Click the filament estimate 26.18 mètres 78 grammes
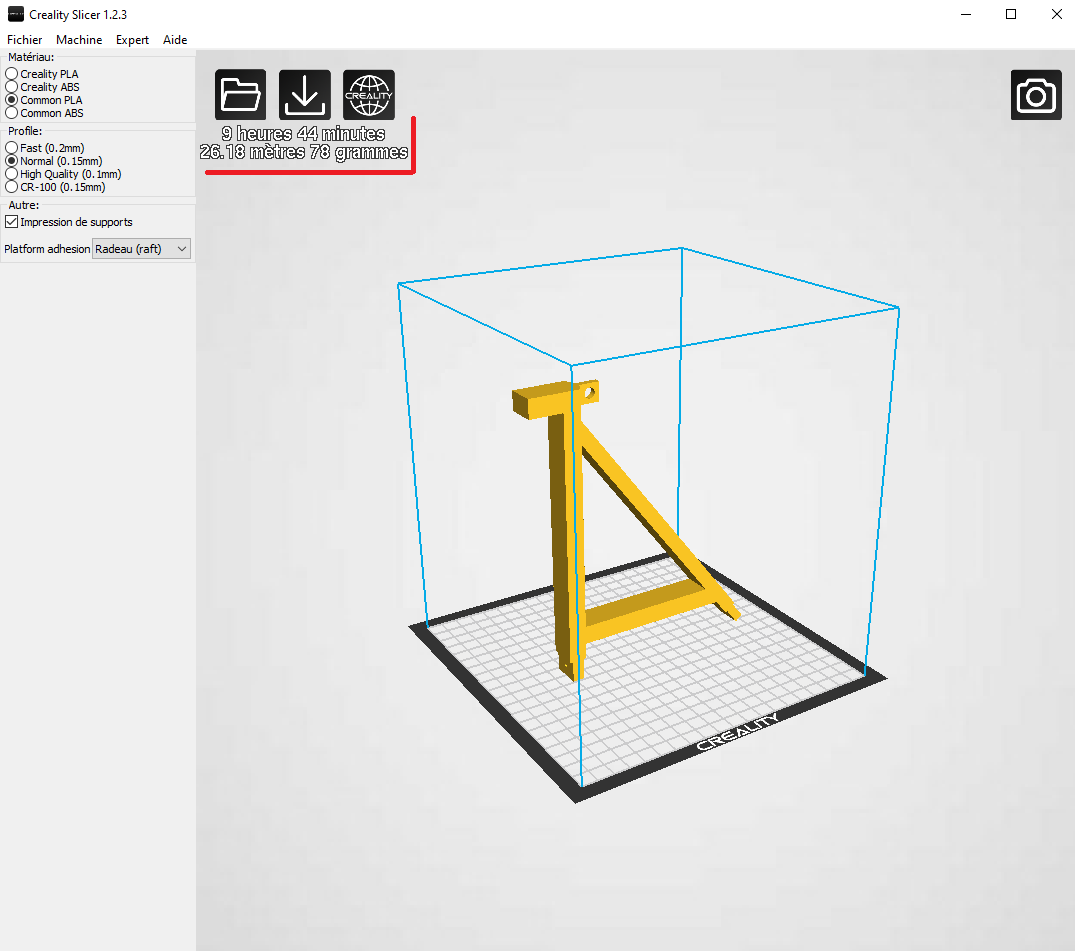 [x=304, y=152]
